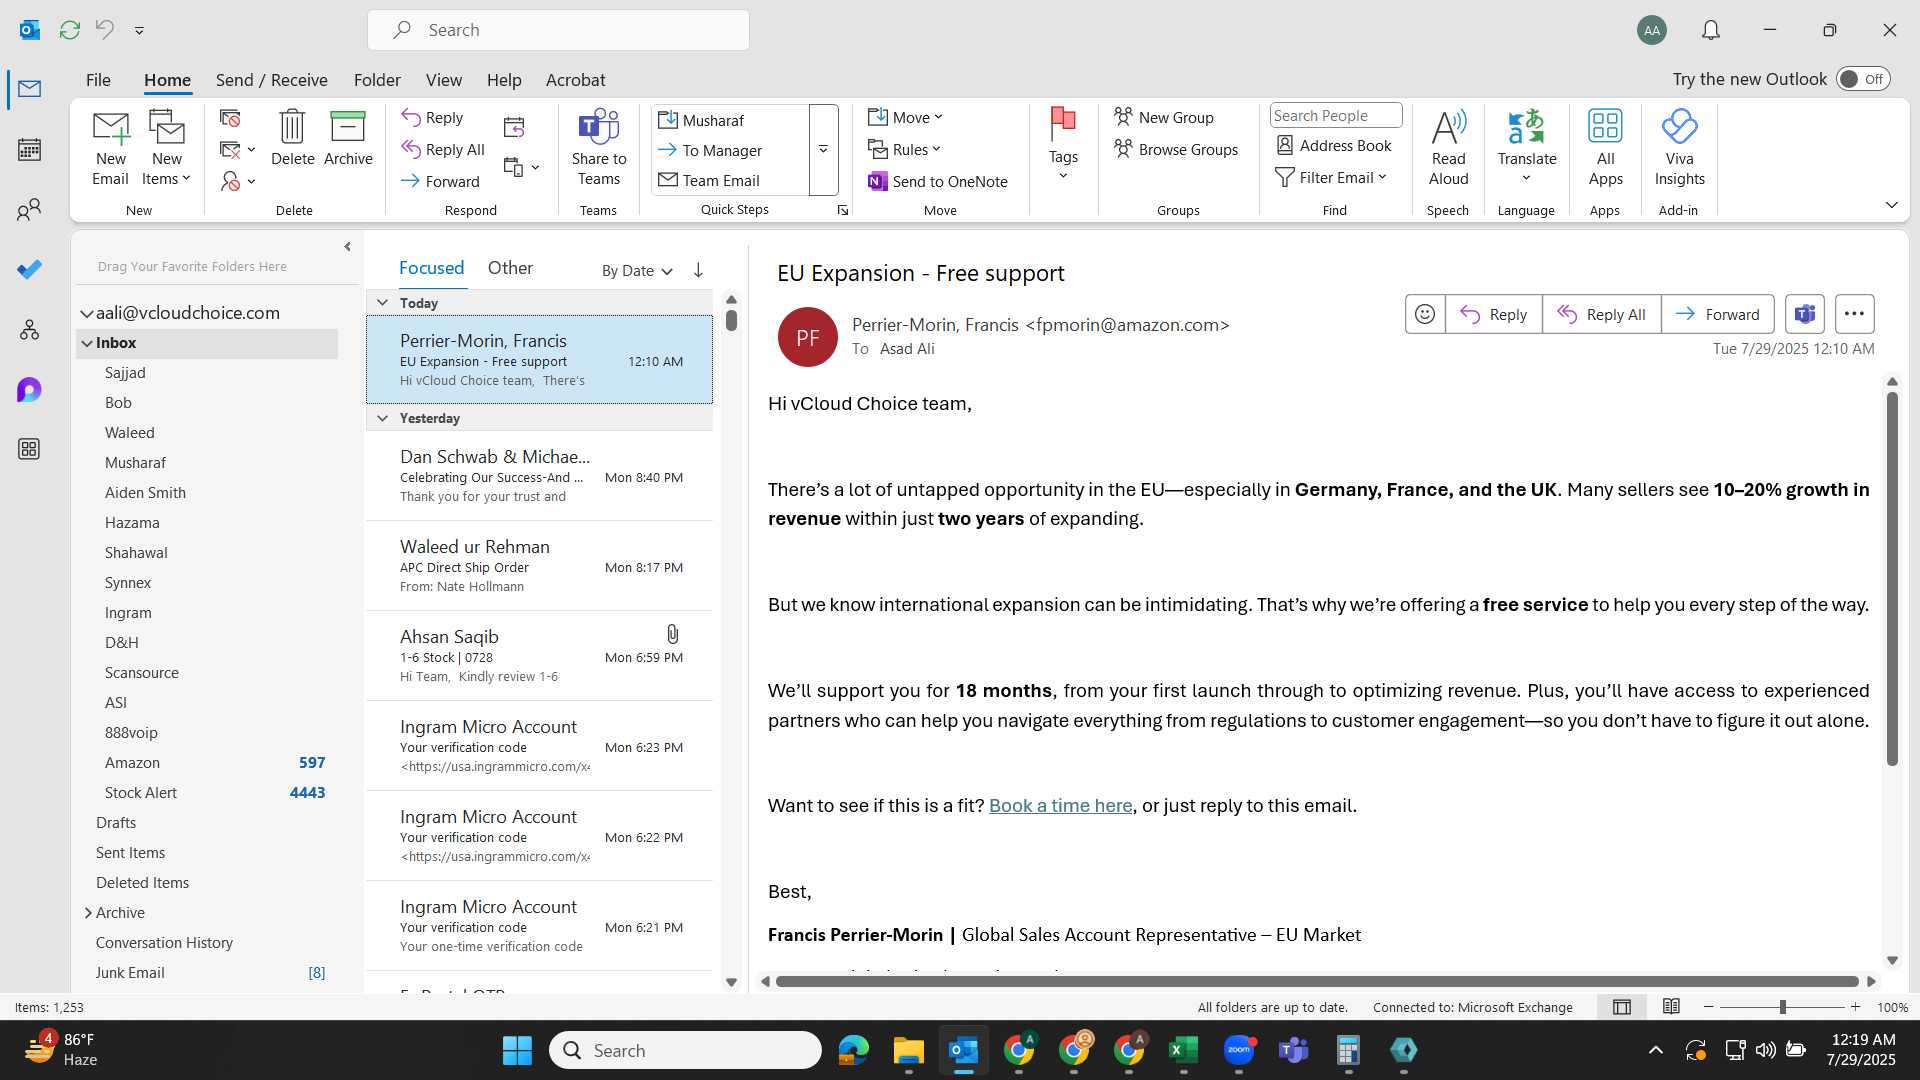This screenshot has width=1920, height=1080.
Task: Switch to the Folder ribbon tab
Action: tap(377, 80)
